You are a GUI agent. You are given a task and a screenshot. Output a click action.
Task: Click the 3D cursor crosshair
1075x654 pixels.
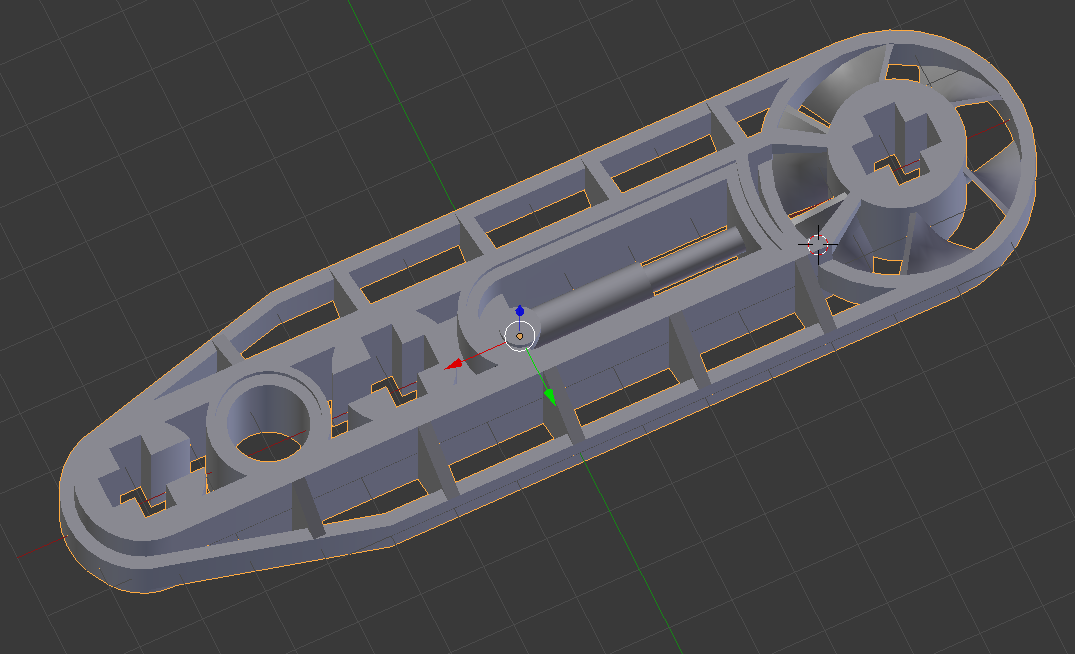click(x=817, y=244)
